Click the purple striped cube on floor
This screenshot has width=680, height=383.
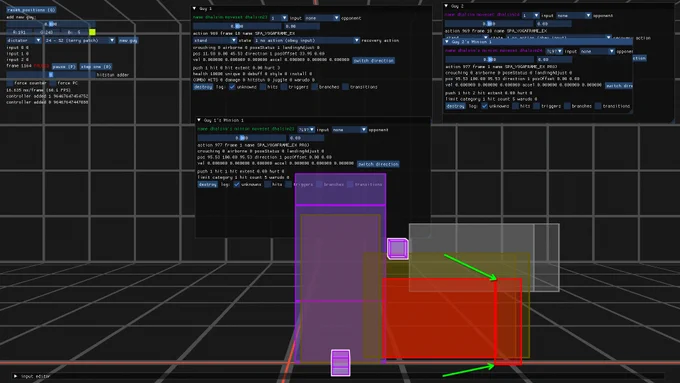[340, 363]
